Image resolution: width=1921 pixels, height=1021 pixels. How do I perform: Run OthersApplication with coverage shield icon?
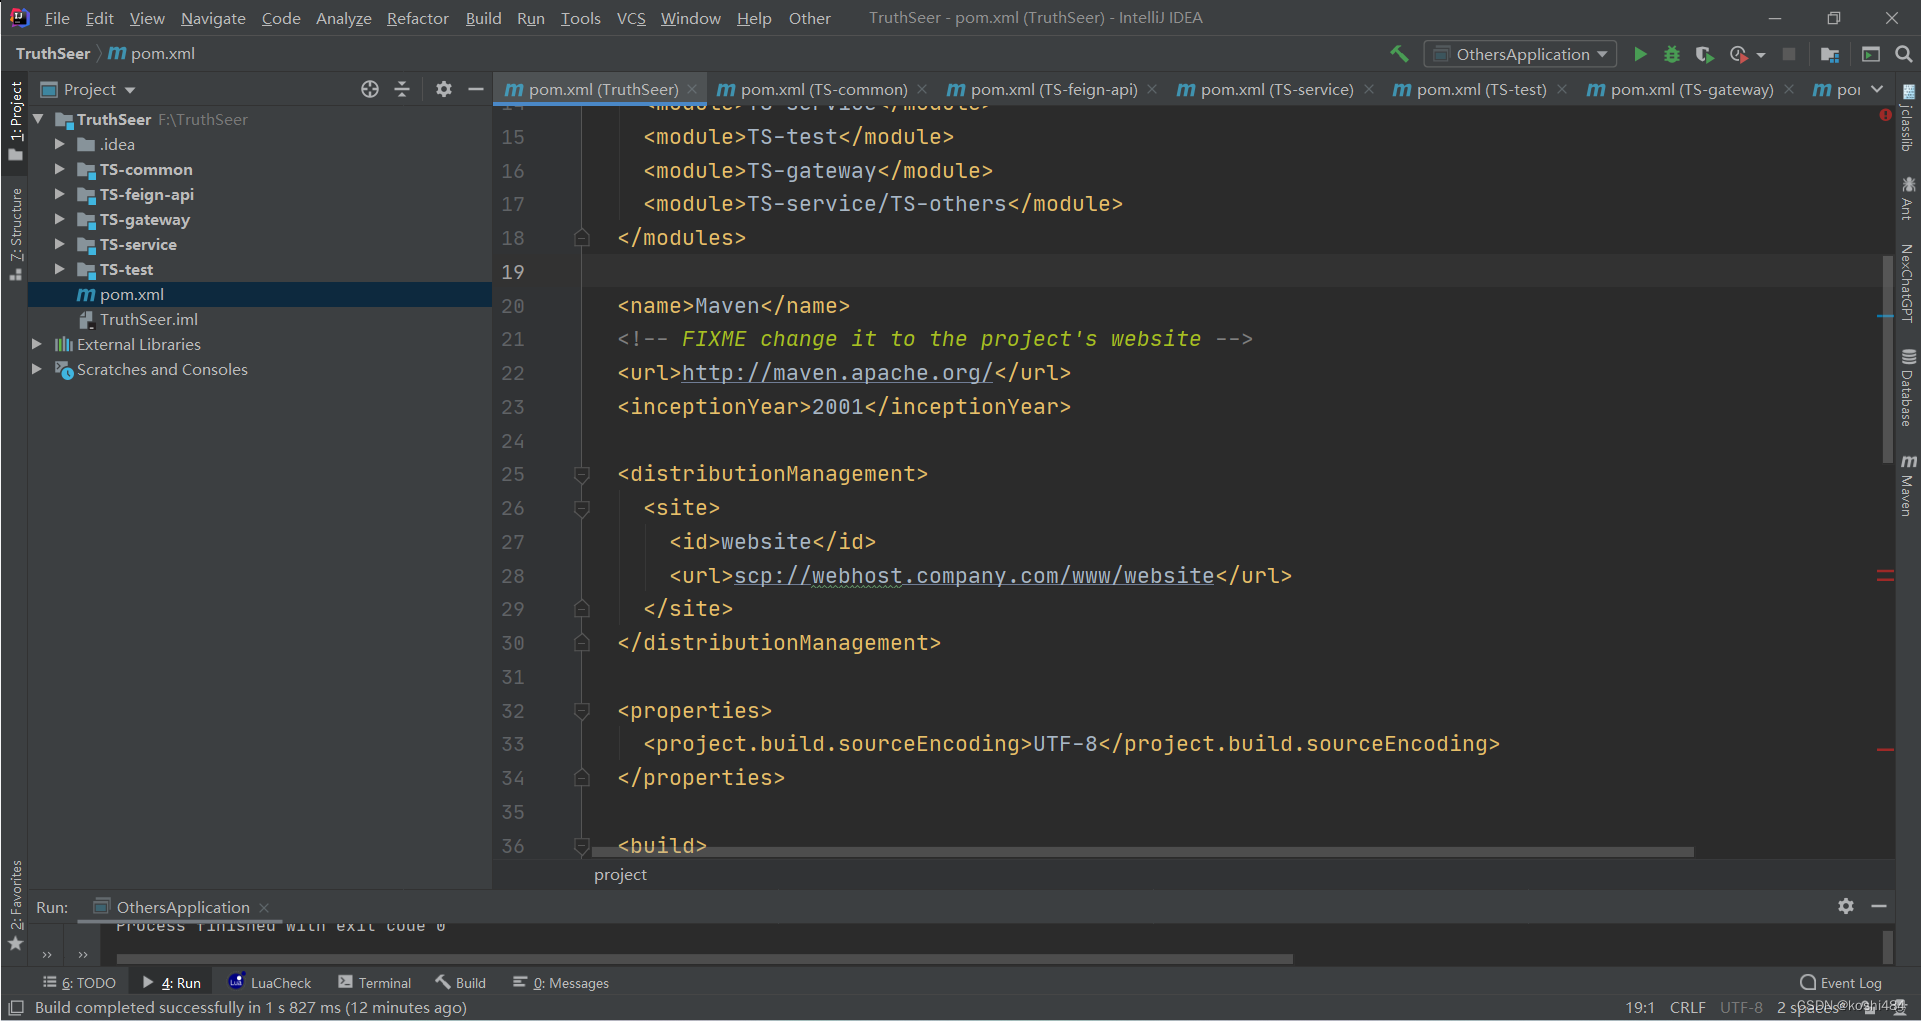[1705, 54]
